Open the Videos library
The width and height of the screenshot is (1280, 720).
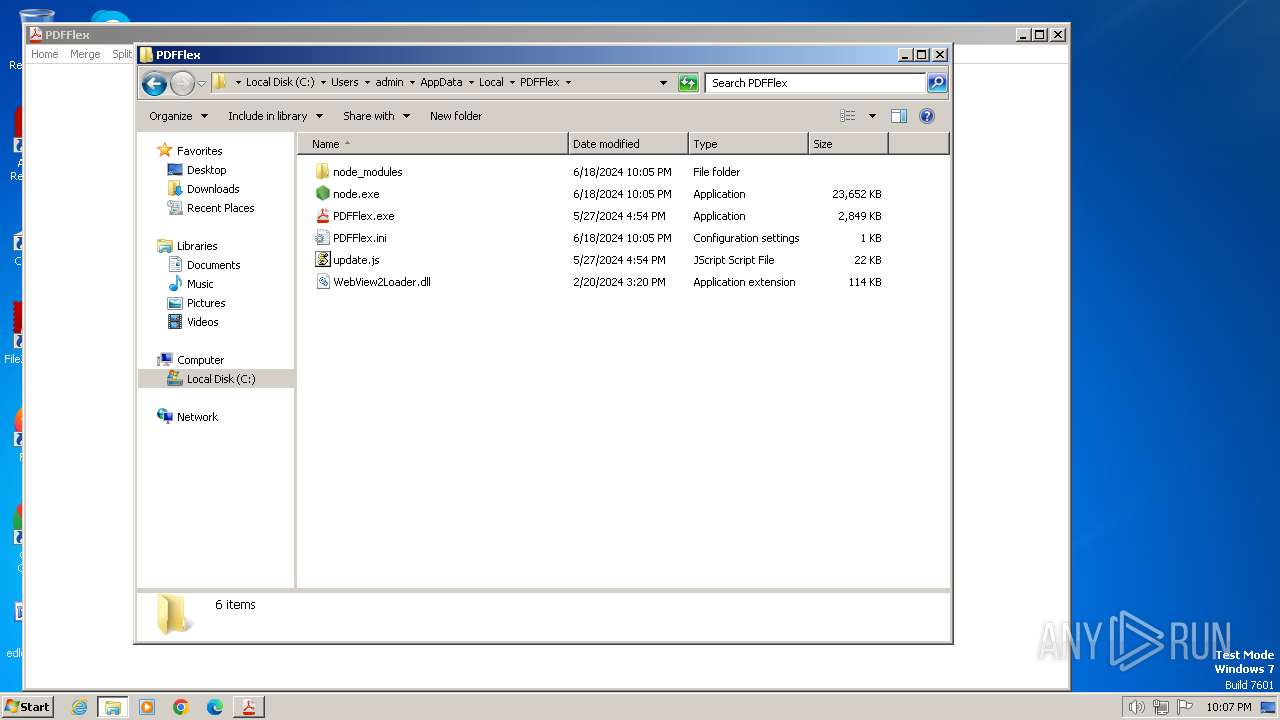[x=202, y=322]
